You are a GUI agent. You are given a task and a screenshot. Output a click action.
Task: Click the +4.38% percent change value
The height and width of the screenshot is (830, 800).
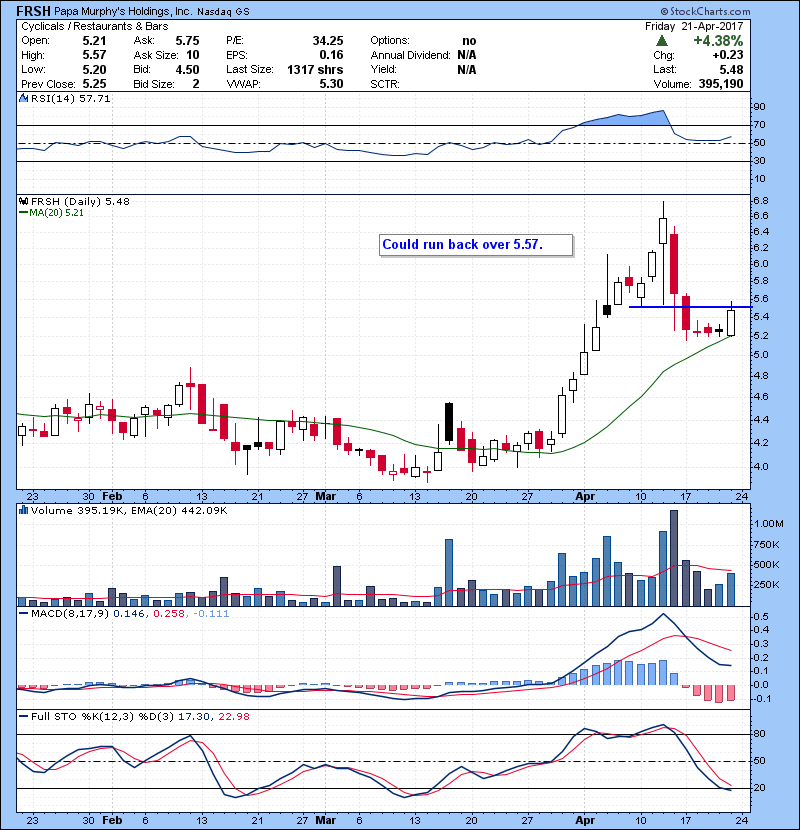pyautogui.click(x=718, y=41)
